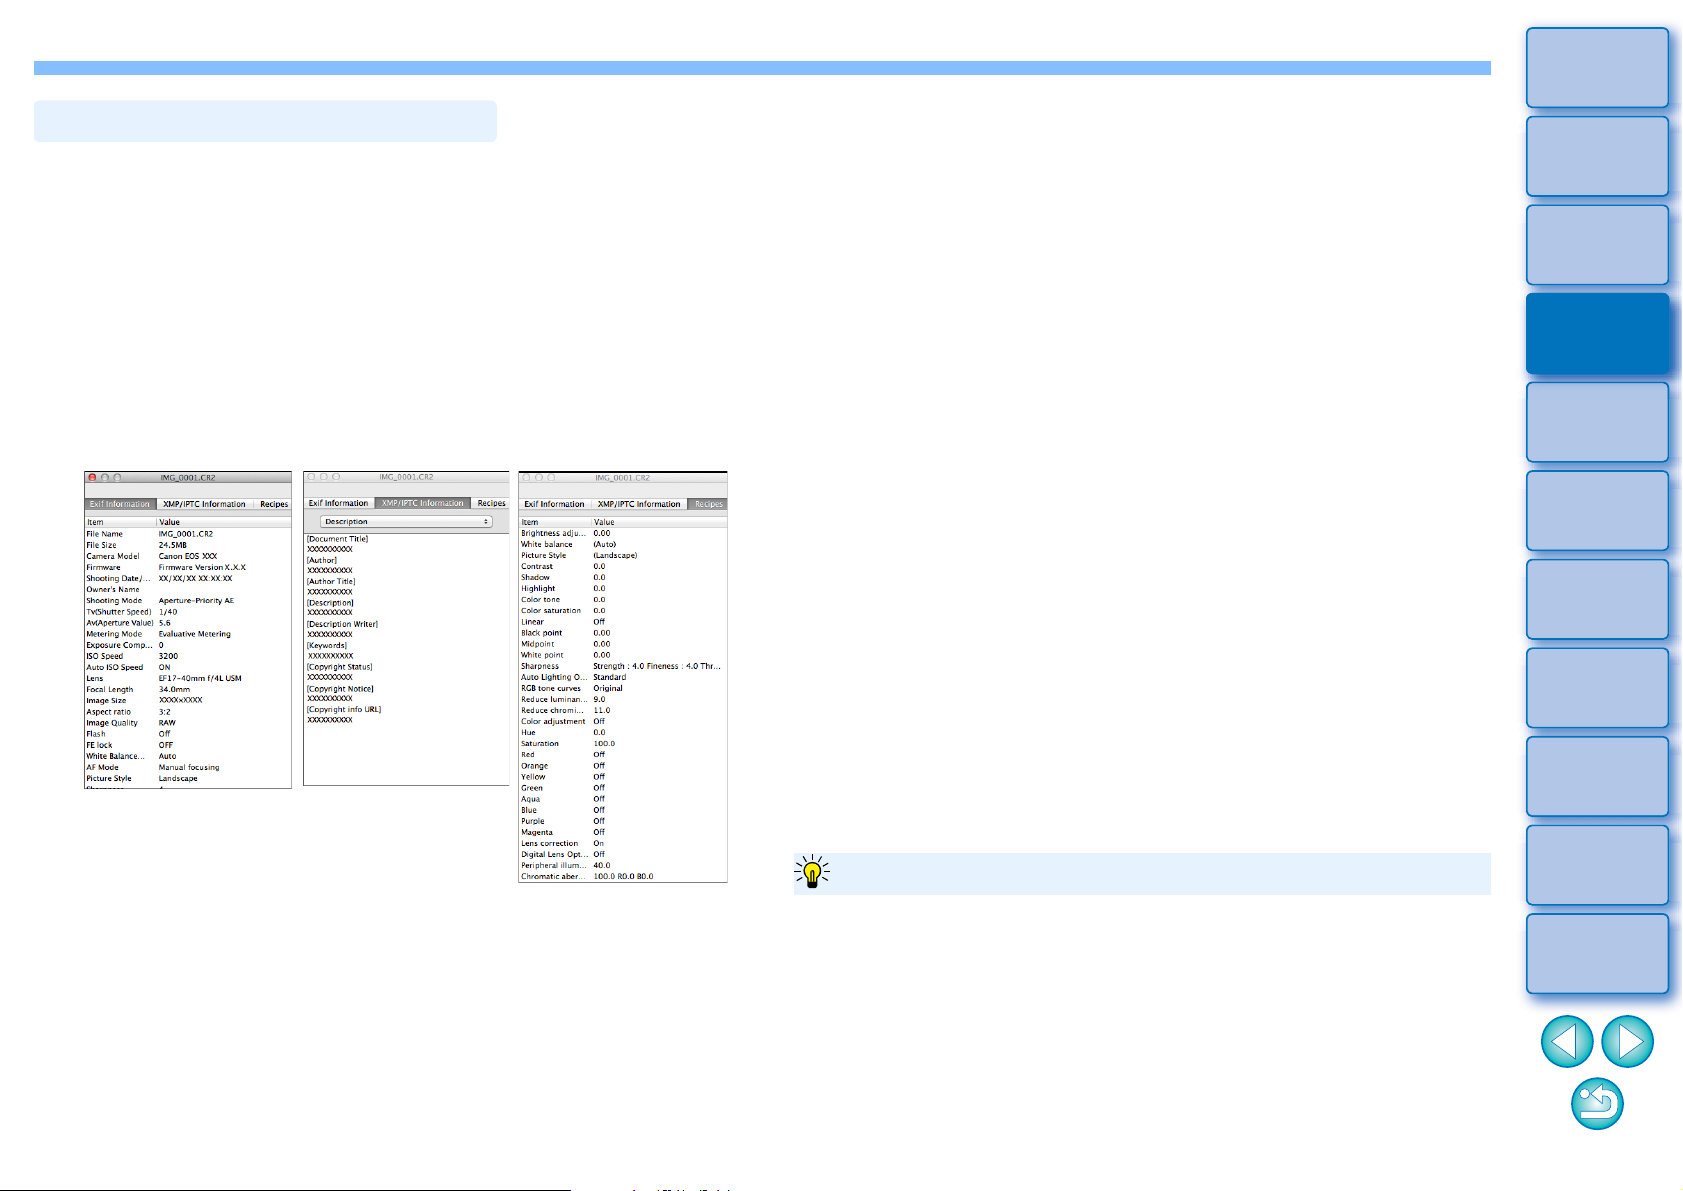Select the Color saturation row
Viewport: 1683px width, 1191px height.
[623, 610]
